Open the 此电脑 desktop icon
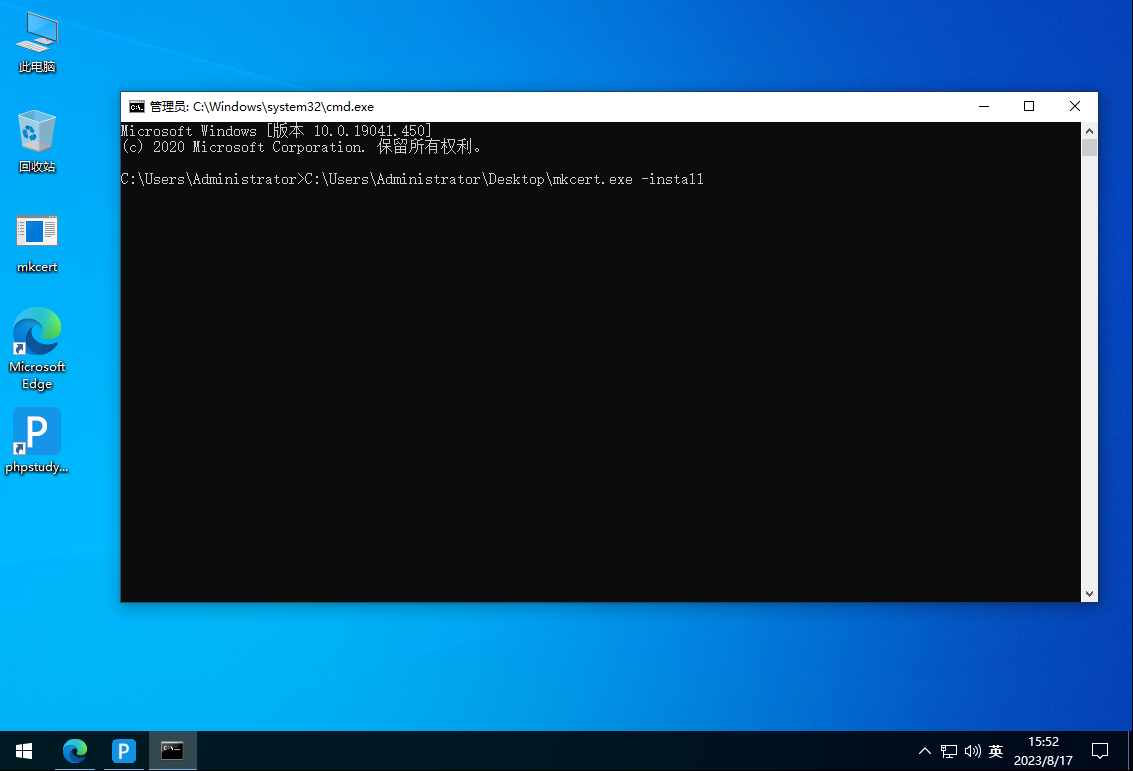 [x=37, y=43]
